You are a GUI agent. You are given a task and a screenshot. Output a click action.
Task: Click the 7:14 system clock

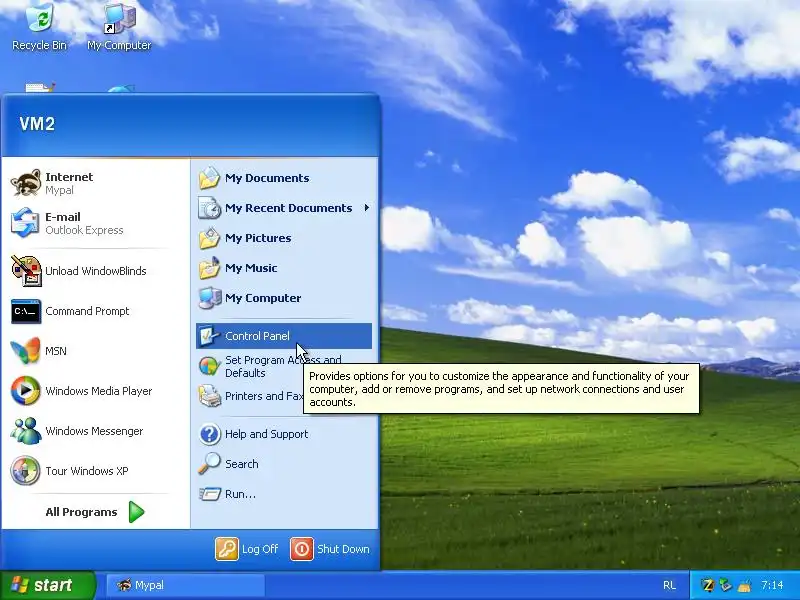772,585
